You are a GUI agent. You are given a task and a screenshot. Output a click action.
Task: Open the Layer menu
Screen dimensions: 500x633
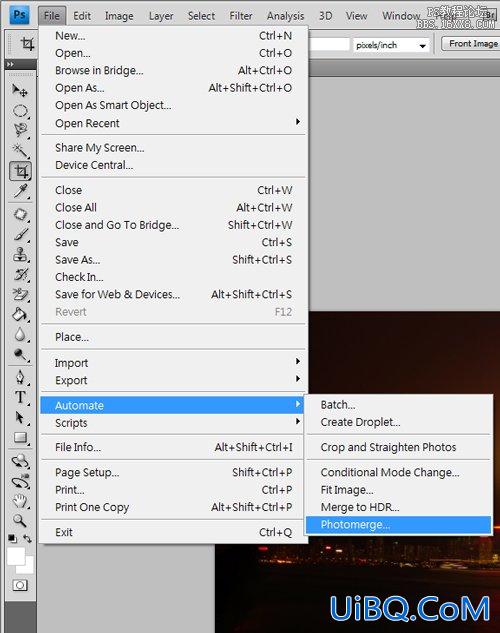click(x=161, y=16)
